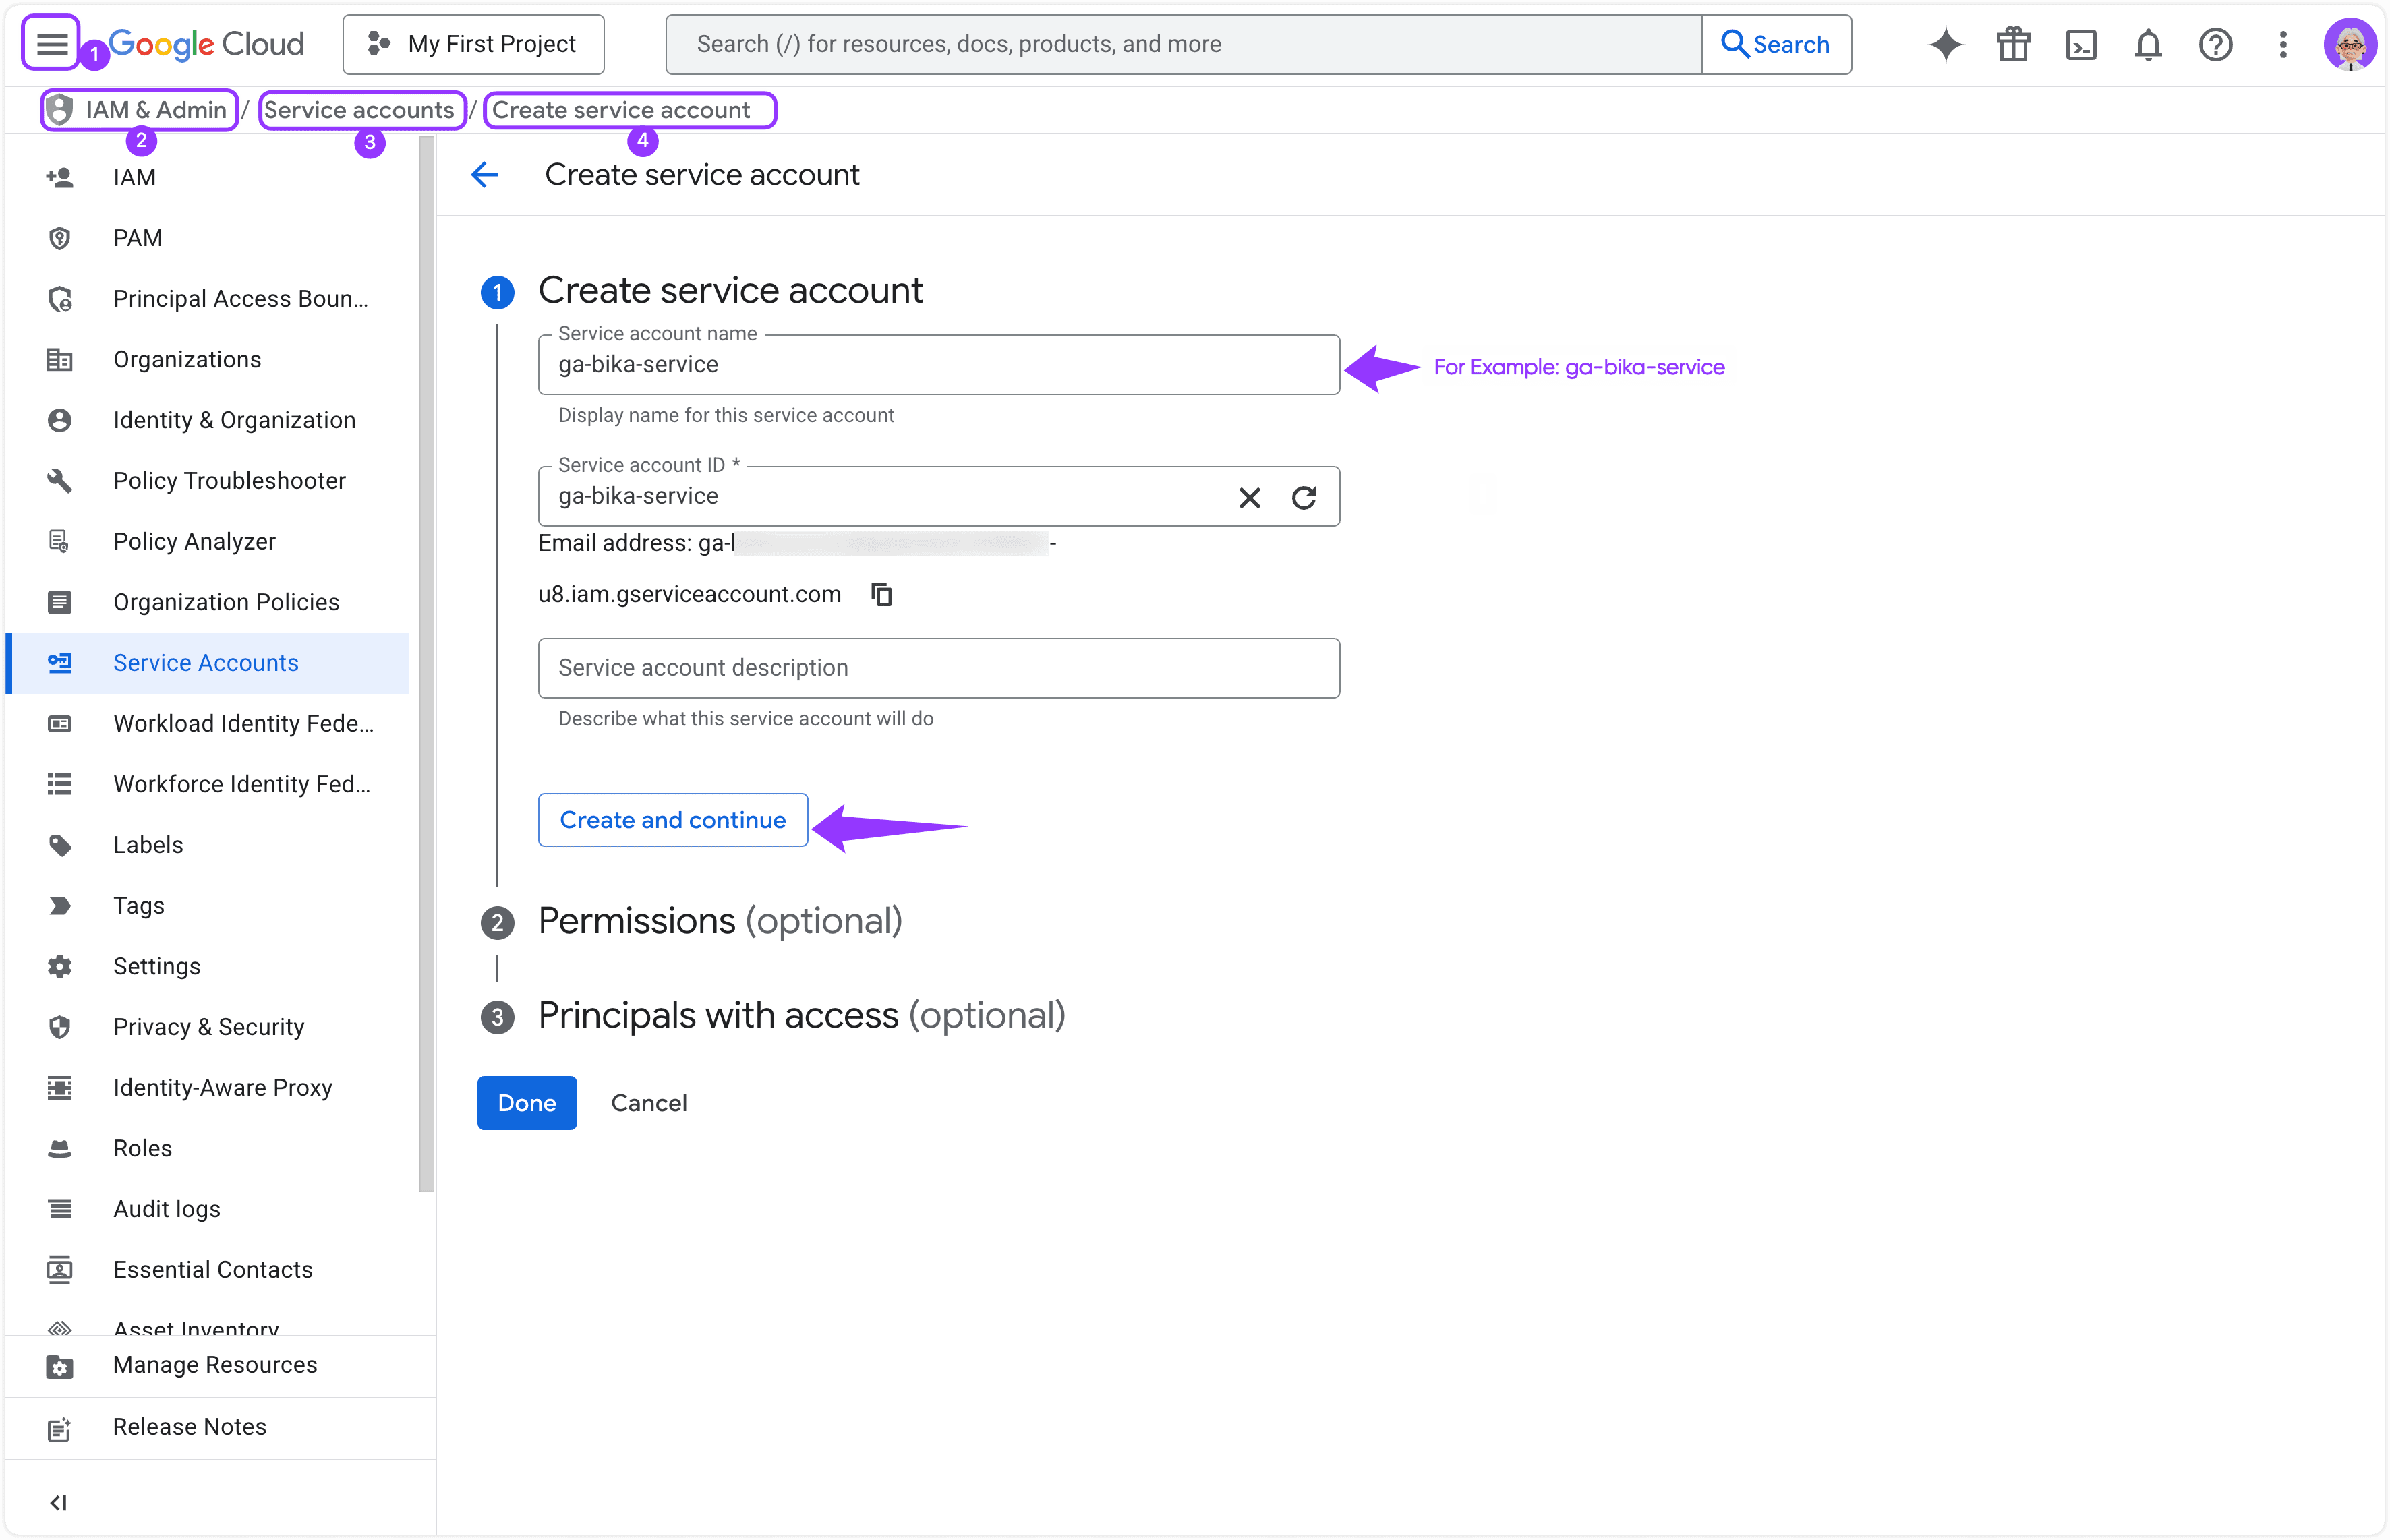View free trial gift offers

point(2013,44)
